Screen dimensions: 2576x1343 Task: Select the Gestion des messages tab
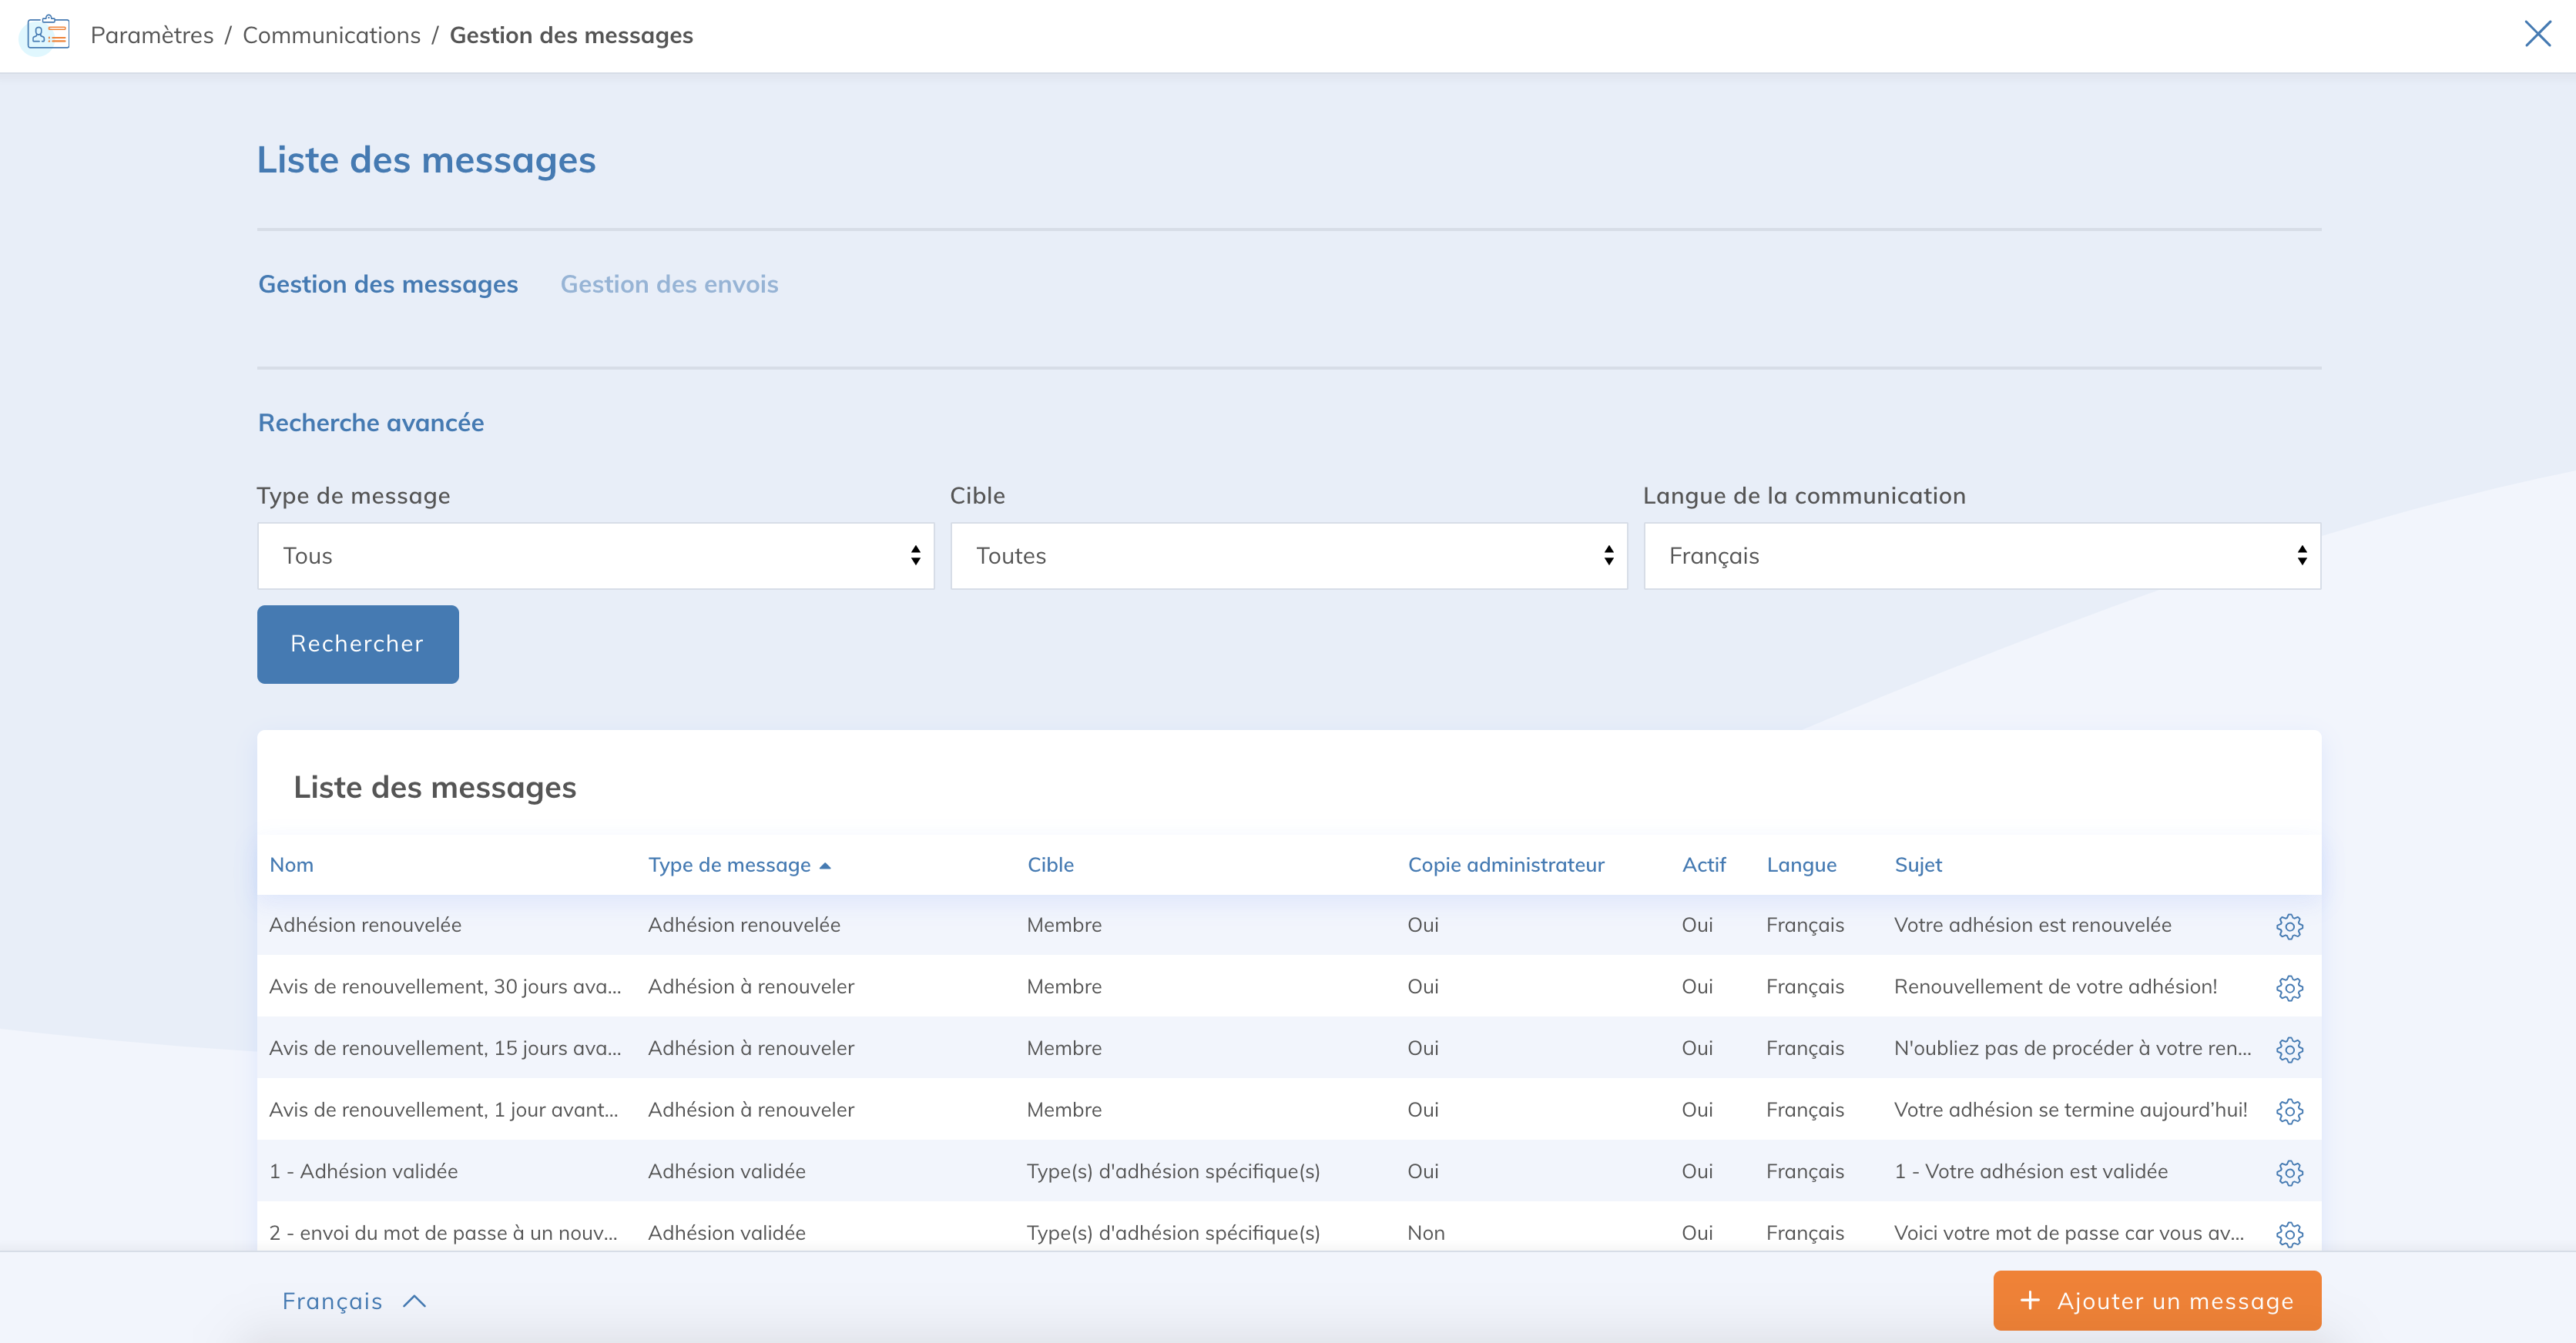click(x=388, y=284)
